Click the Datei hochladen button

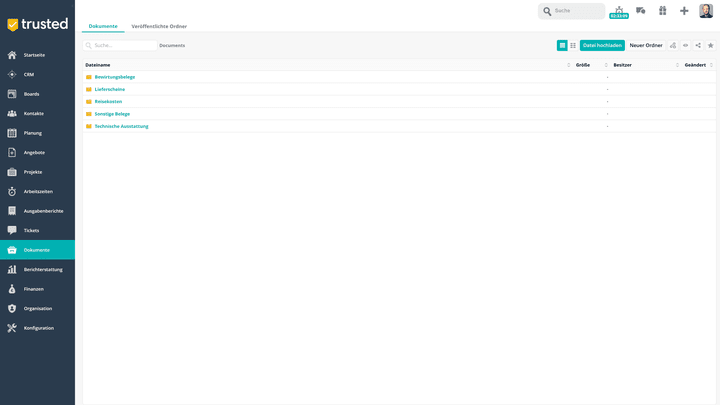pos(602,45)
